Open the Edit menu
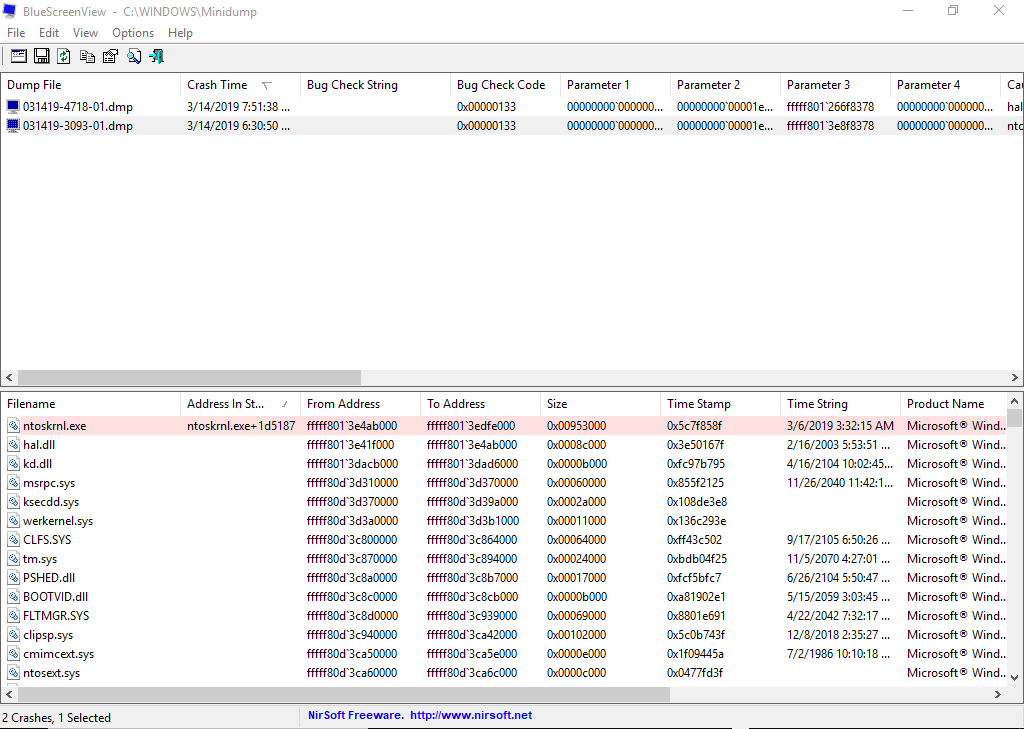 [x=49, y=33]
